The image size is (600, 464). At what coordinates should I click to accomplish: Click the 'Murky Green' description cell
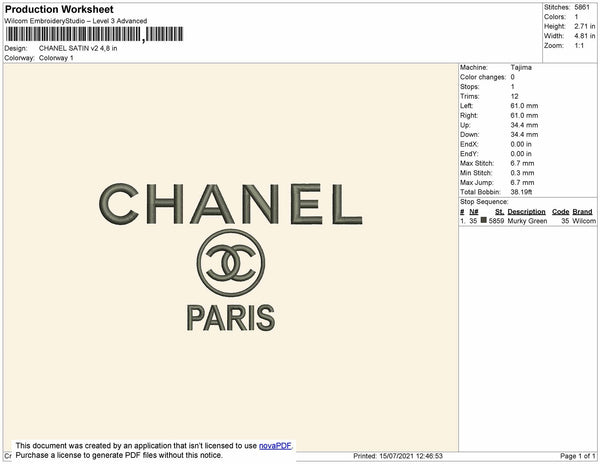click(x=527, y=221)
